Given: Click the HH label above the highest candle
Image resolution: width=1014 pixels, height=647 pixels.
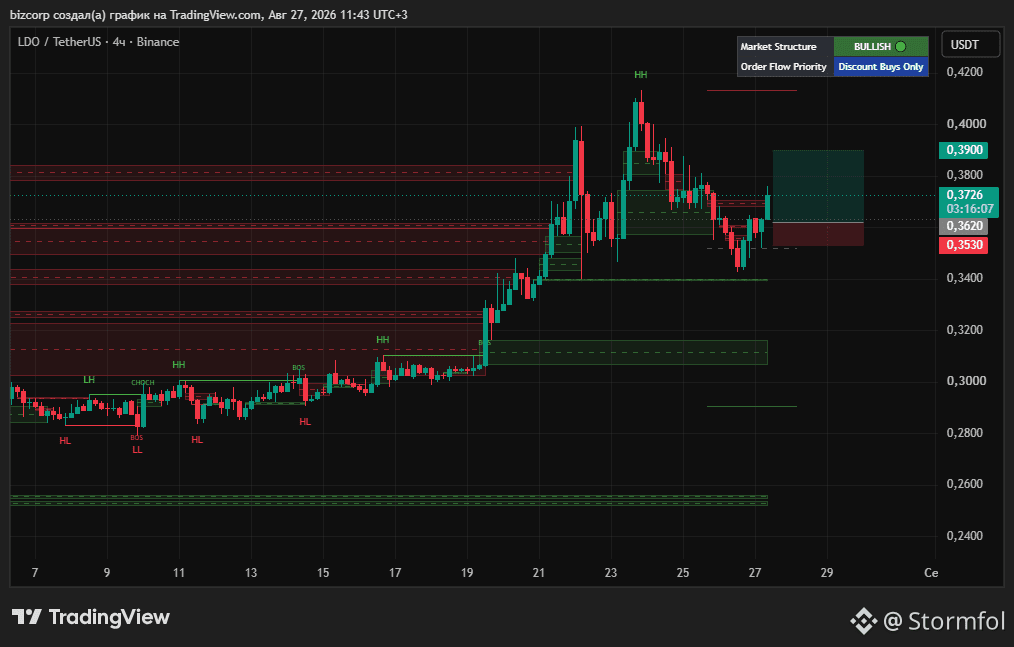Looking at the screenshot, I should [641, 75].
